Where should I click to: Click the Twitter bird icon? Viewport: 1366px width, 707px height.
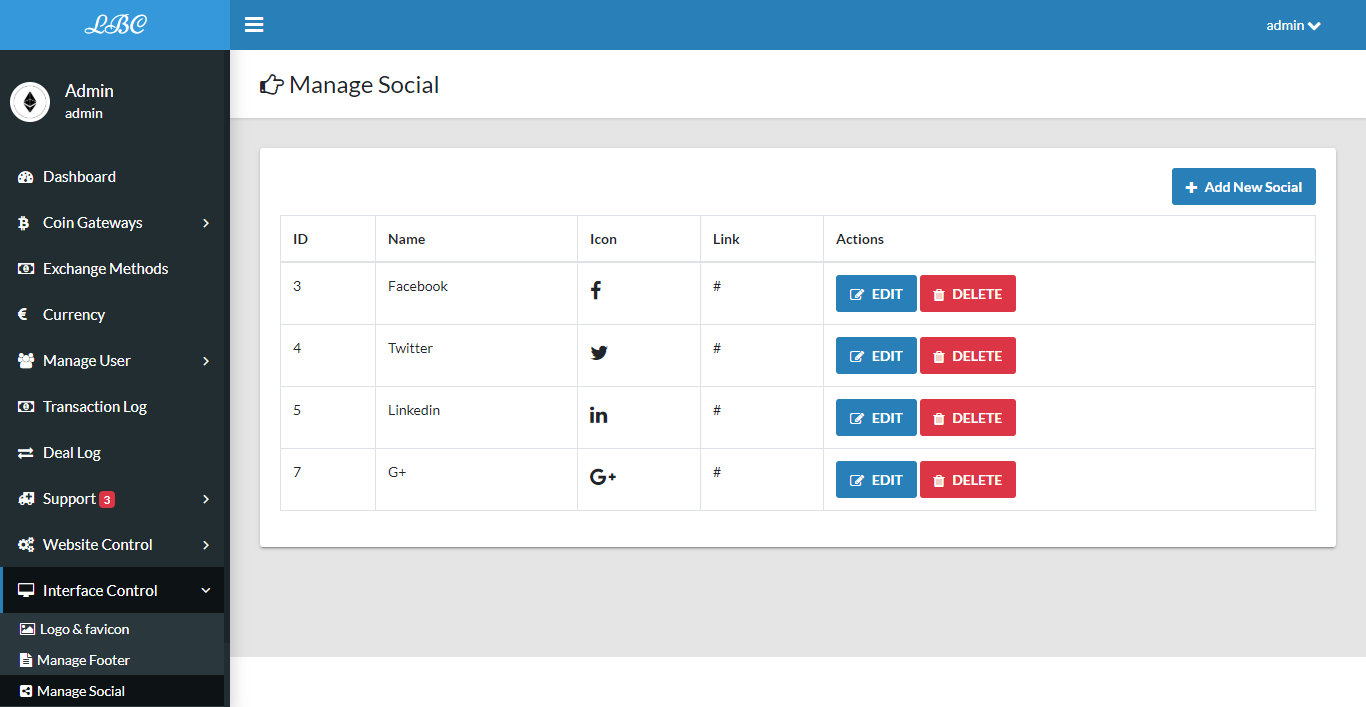click(x=599, y=353)
